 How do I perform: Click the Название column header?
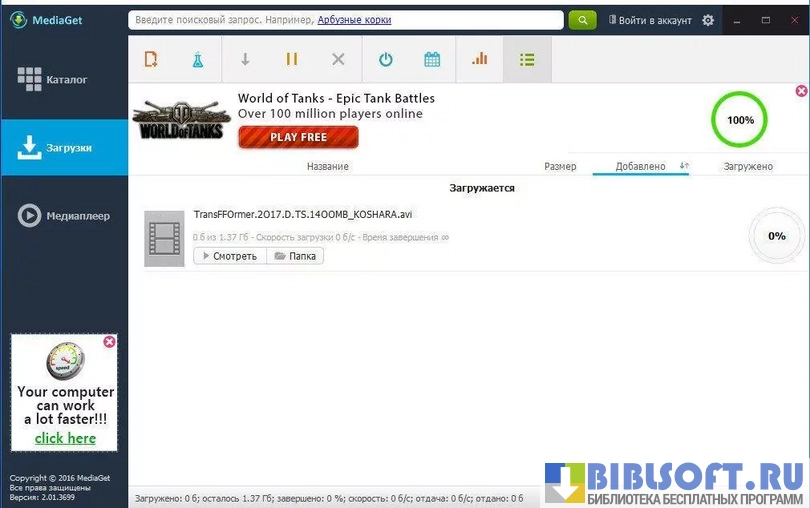click(x=327, y=166)
